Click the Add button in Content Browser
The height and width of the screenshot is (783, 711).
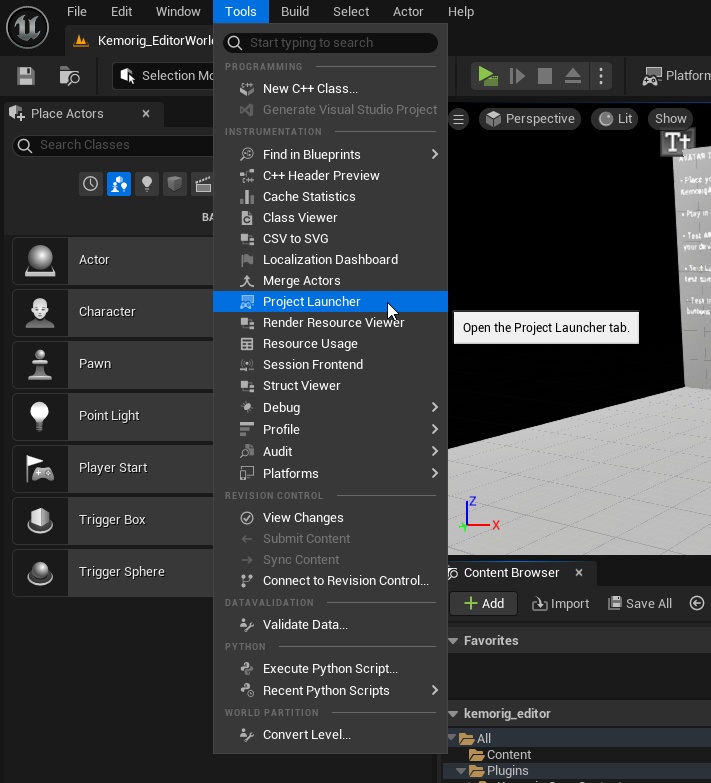[483, 603]
